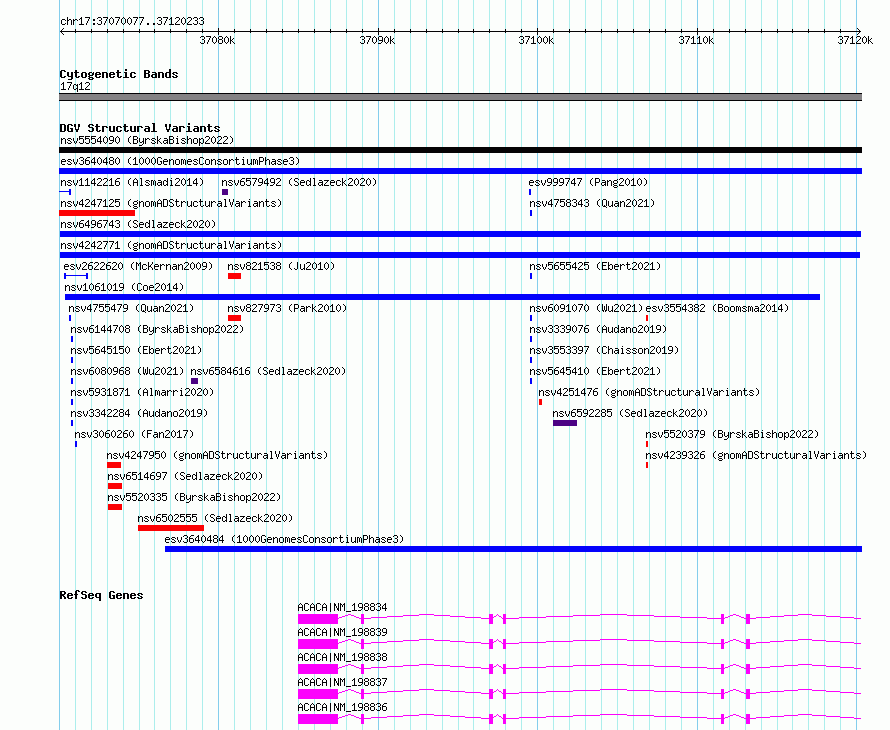890x730 pixels.
Task: Click the 37120k ruler tick label
Action: (855, 40)
